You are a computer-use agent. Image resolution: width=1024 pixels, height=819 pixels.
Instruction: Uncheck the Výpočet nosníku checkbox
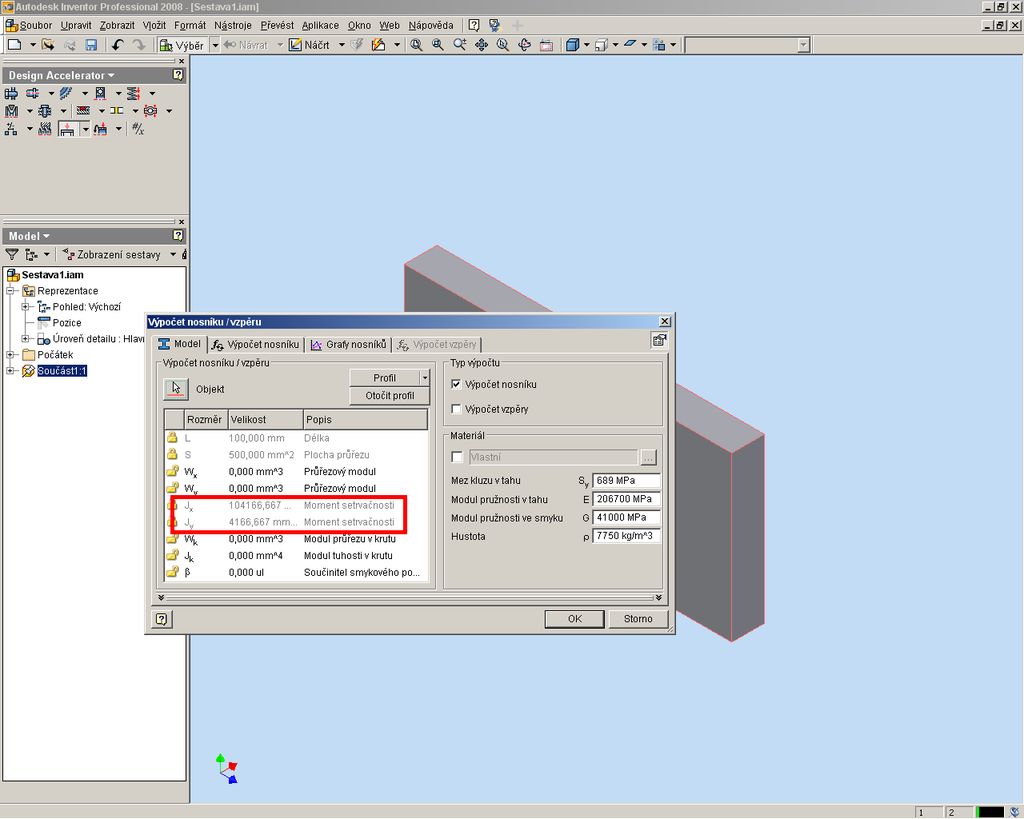click(457, 384)
